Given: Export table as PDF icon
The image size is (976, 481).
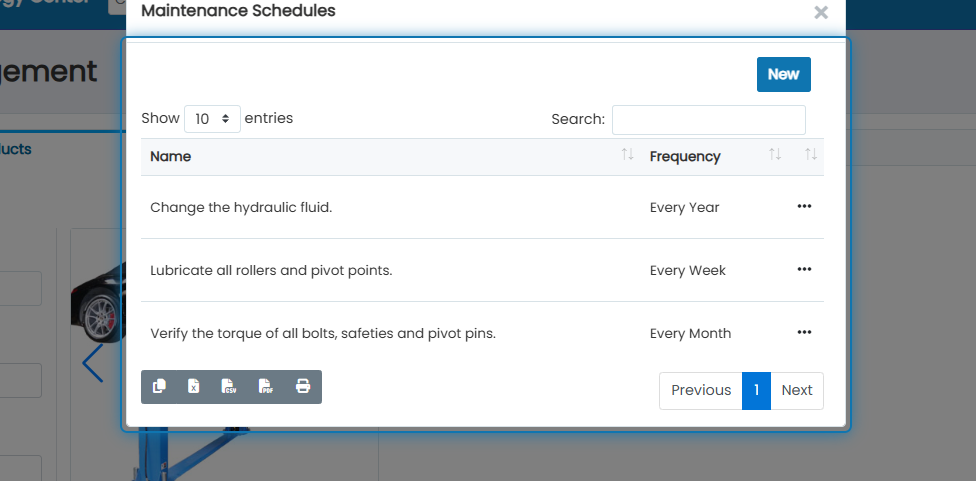Looking at the screenshot, I should [x=266, y=386].
